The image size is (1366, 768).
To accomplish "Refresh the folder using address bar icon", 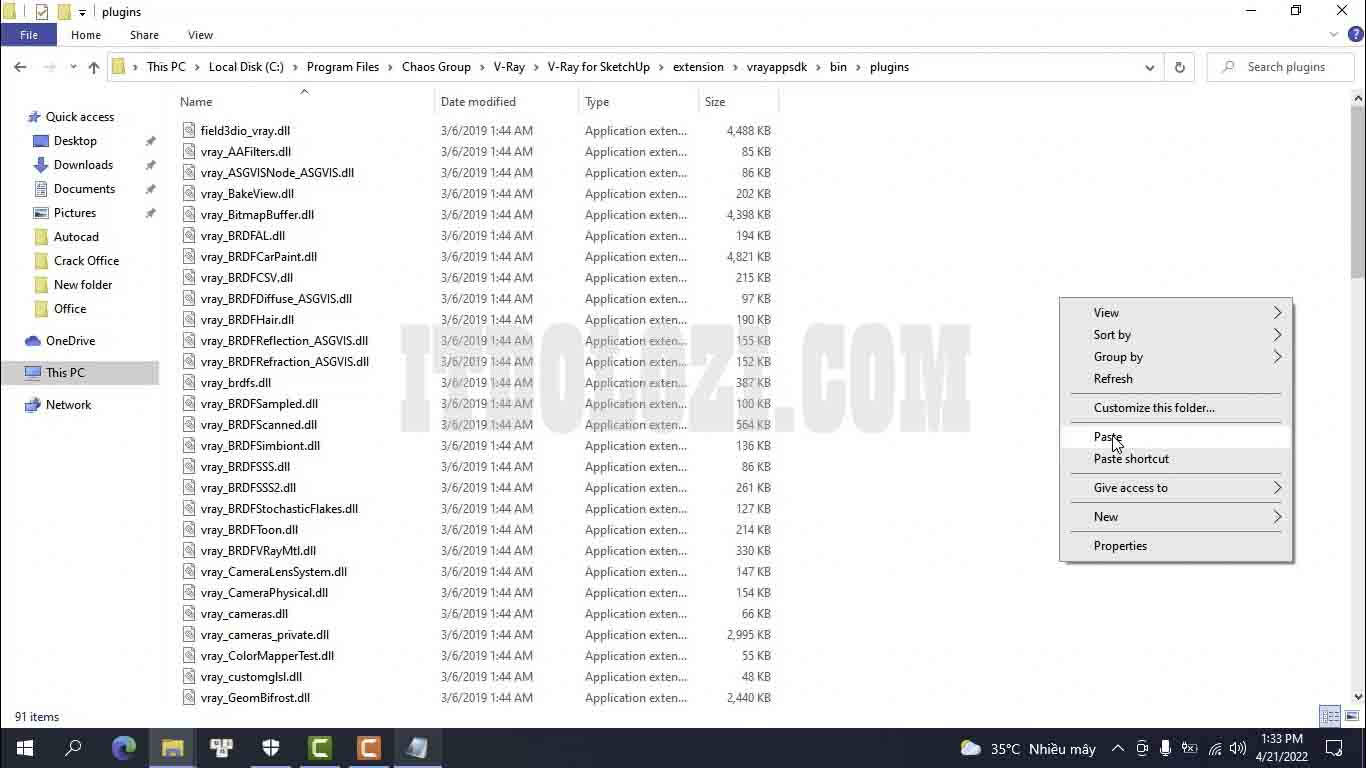I will click(x=1179, y=67).
